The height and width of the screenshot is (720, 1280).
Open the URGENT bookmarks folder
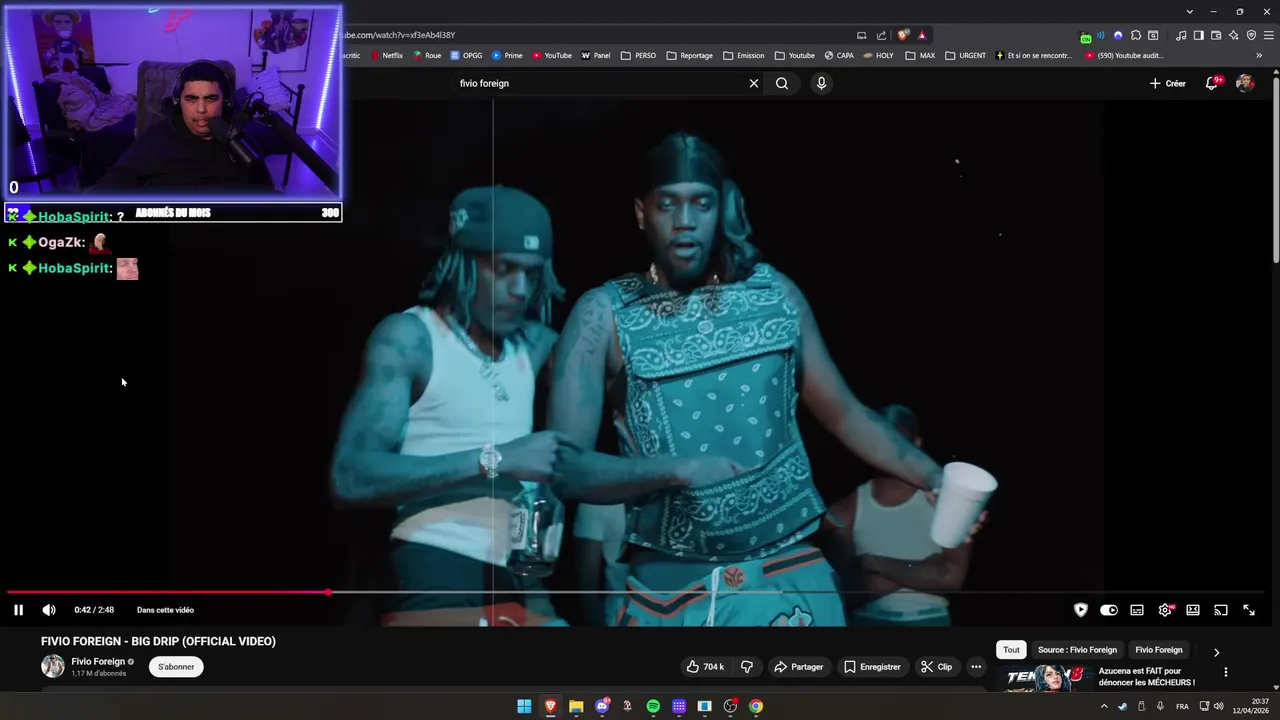[x=965, y=56]
